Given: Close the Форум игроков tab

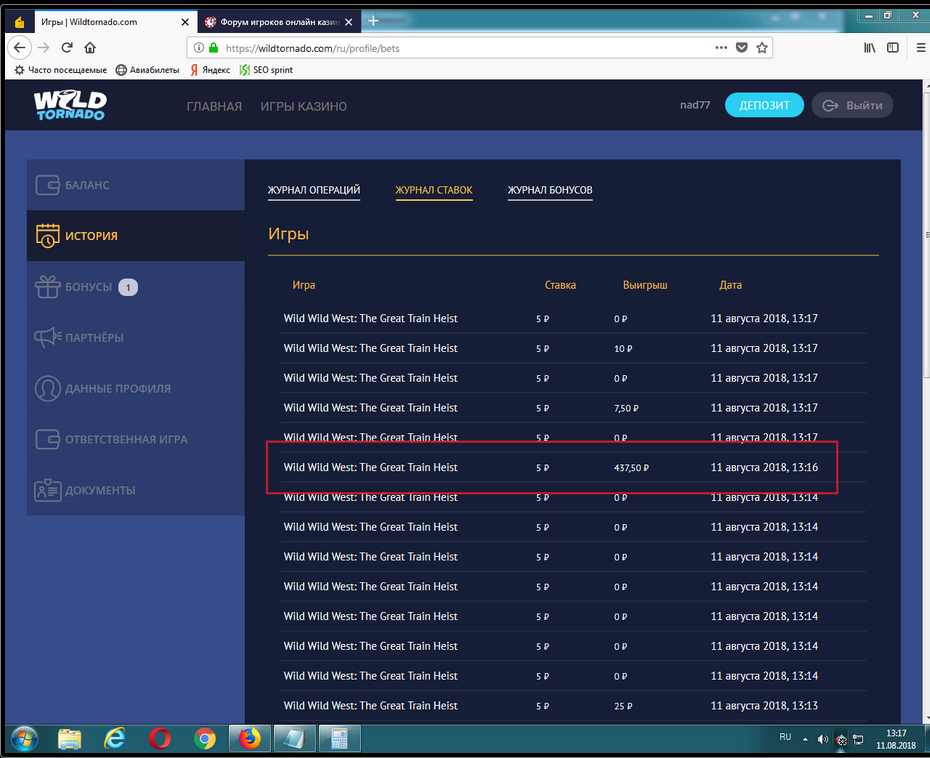Looking at the screenshot, I should [x=349, y=22].
